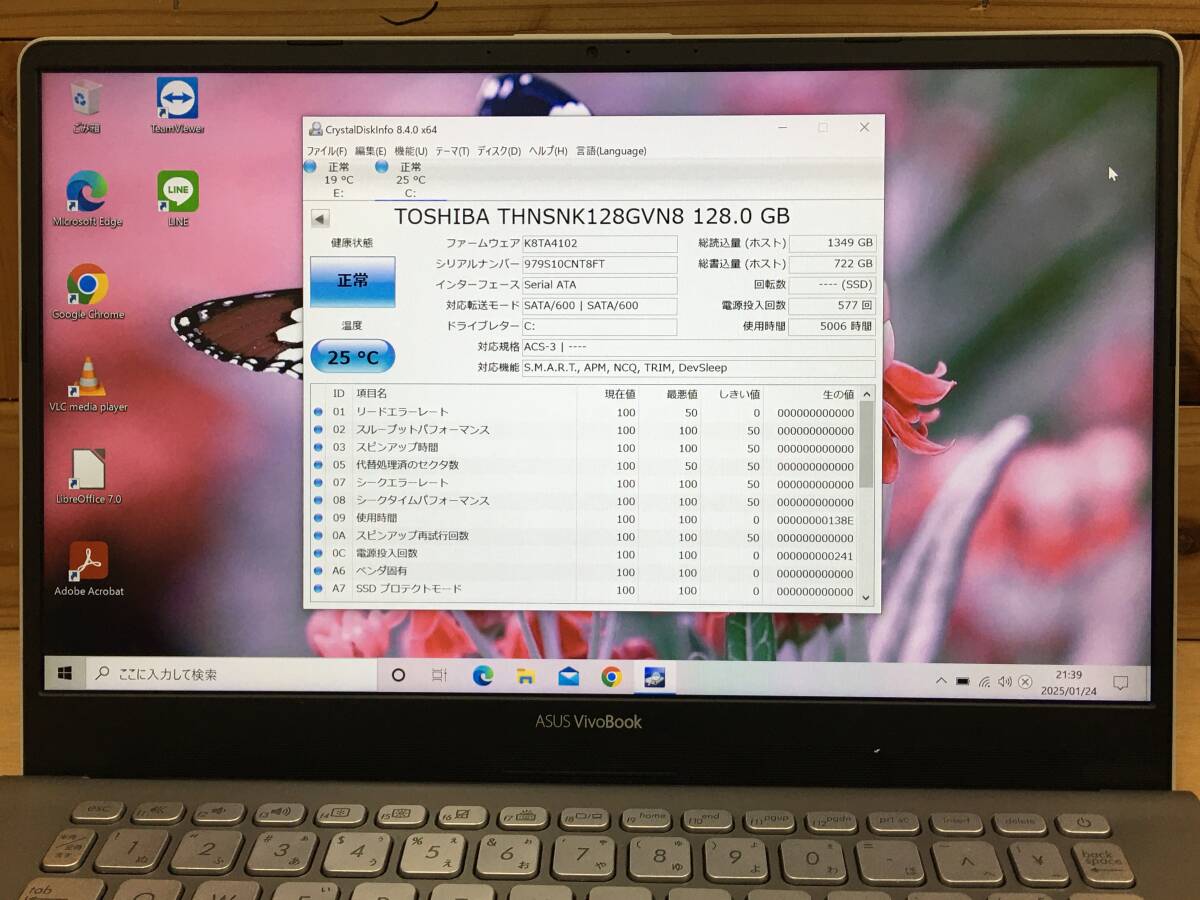The height and width of the screenshot is (900, 1200).
Task: Show hidden tray icons chevron
Action: tap(941, 681)
